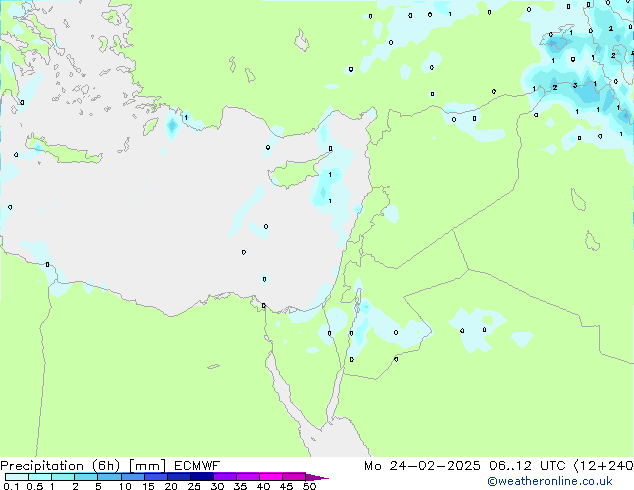
Task: Click the '35' legend scale value
Action: click(x=240, y=486)
